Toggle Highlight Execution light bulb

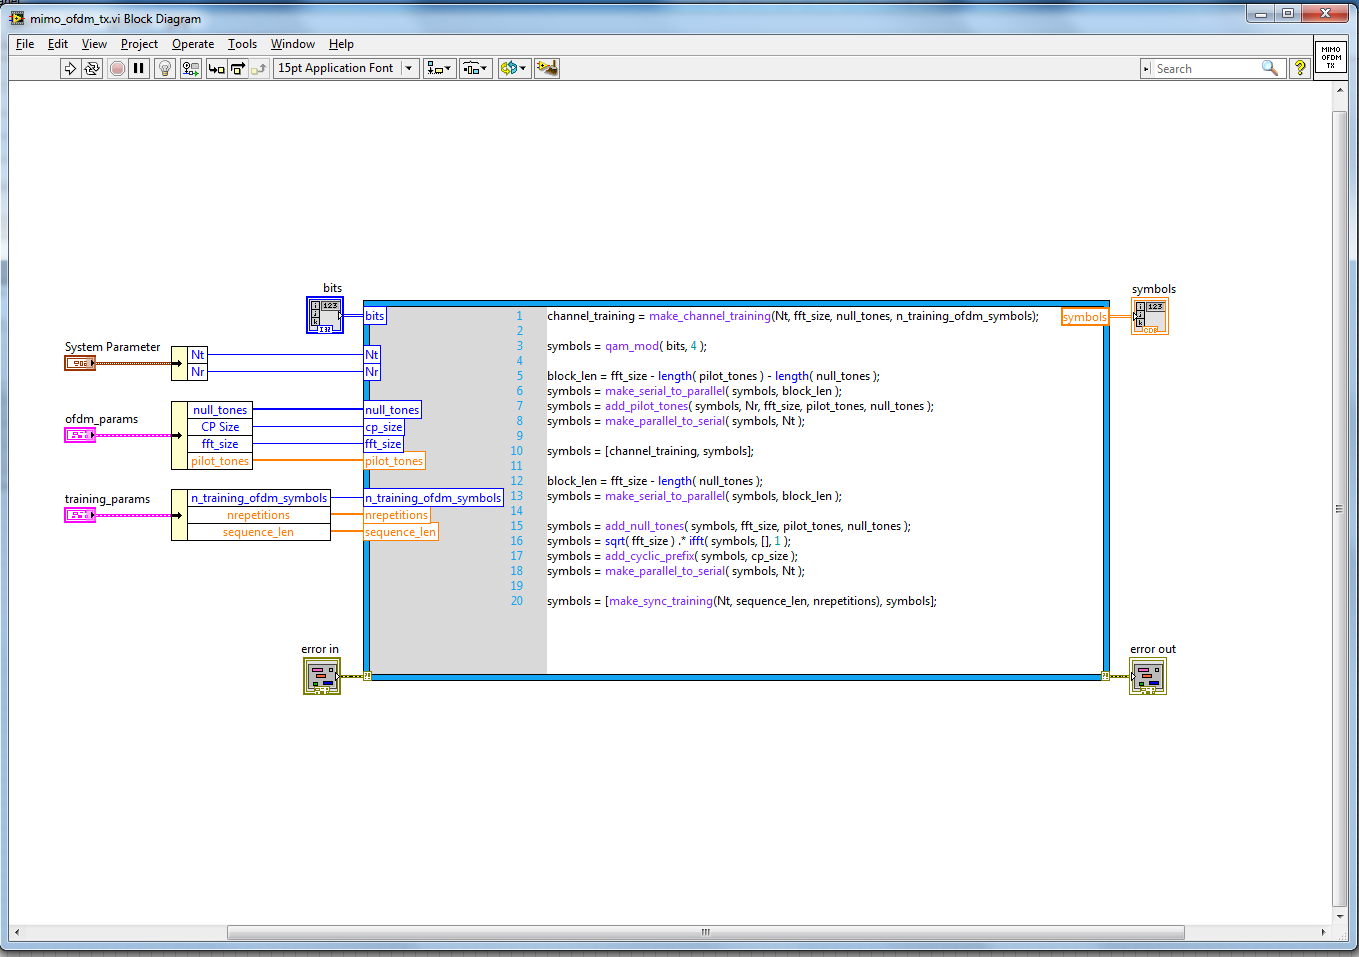coord(165,68)
